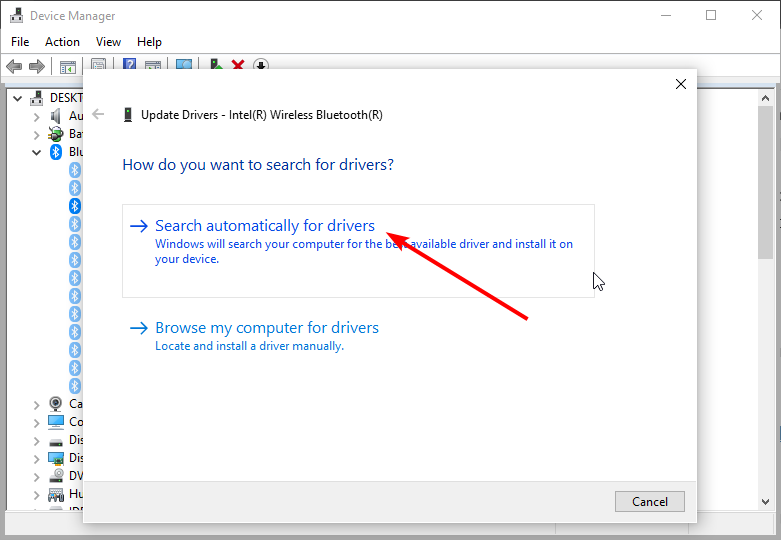Expand the Cameras category node
The height and width of the screenshot is (540, 781).
(36, 405)
